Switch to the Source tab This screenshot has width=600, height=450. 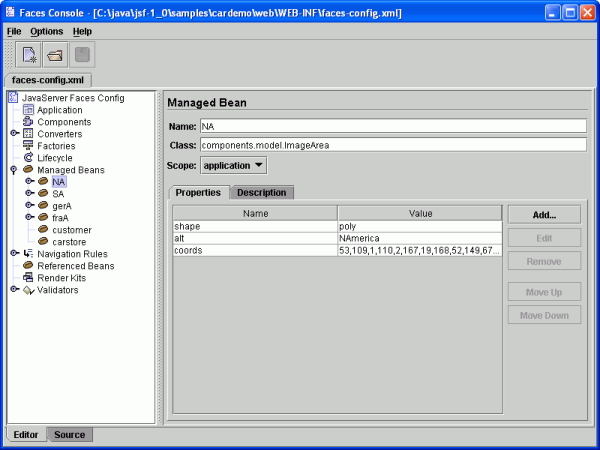(x=69, y=435)
